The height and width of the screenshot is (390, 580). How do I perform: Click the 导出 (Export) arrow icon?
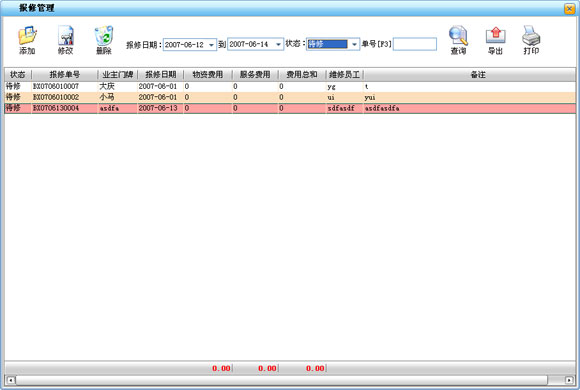(495, 35)
